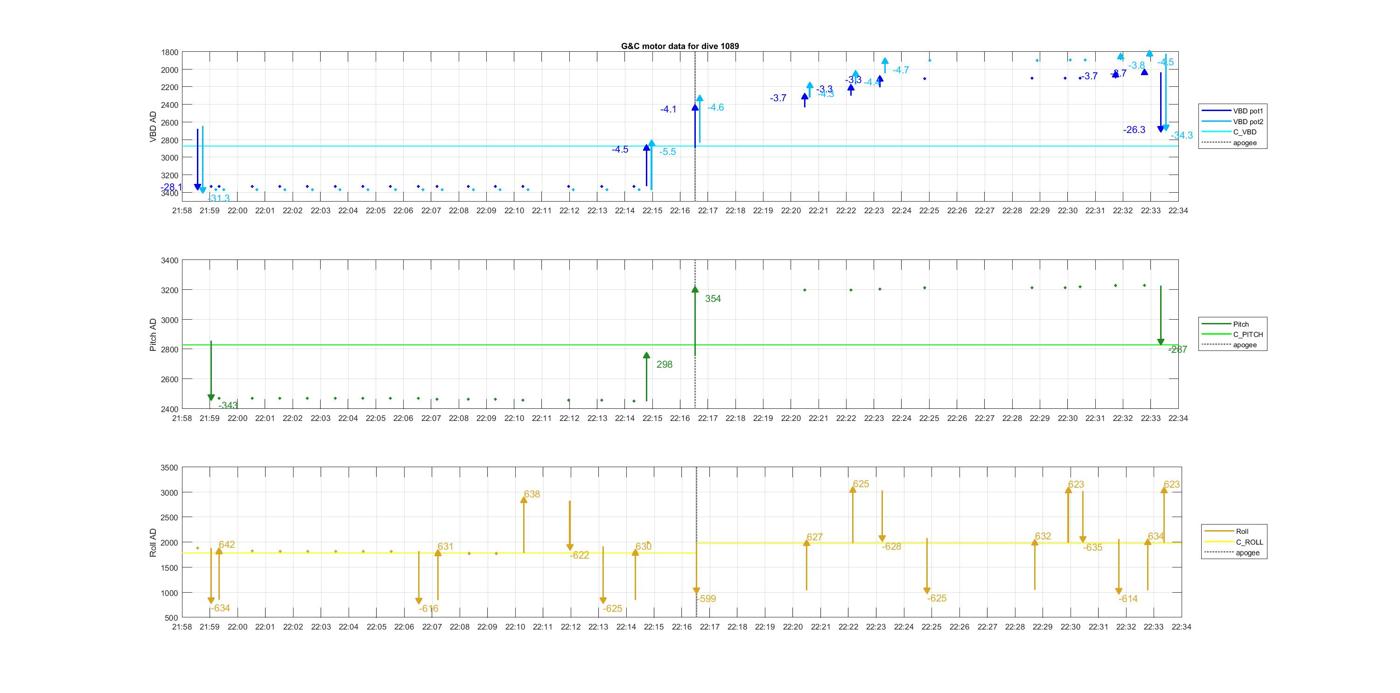The height and width of the screenshot is (693, 1400).
Task: Click the '630' roll data label
Action: point(643,547)
